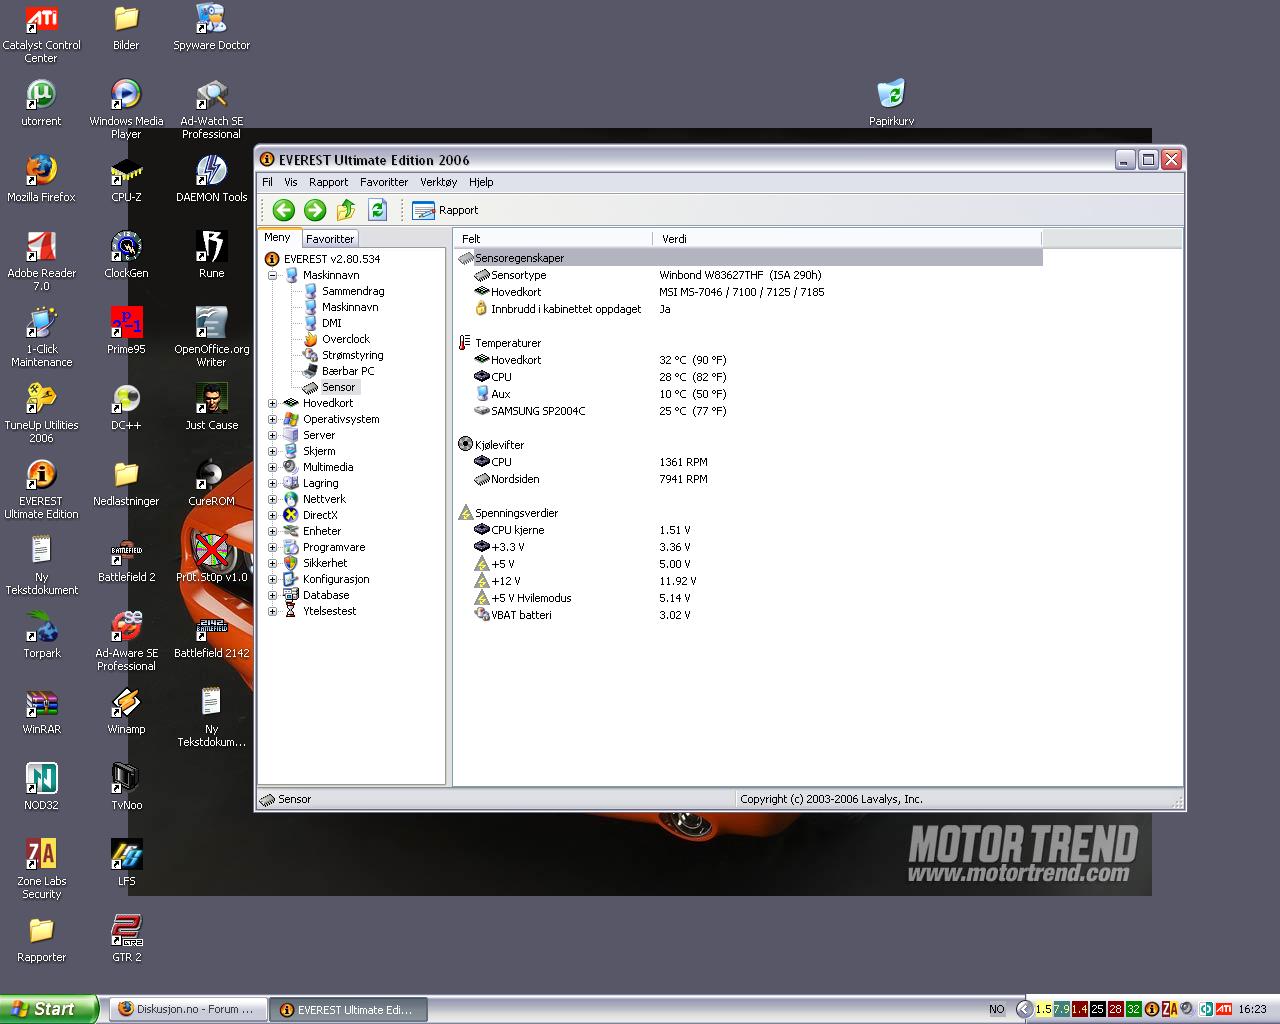
Task: Open the Fil menu
Action: click(x=267, y=182)
